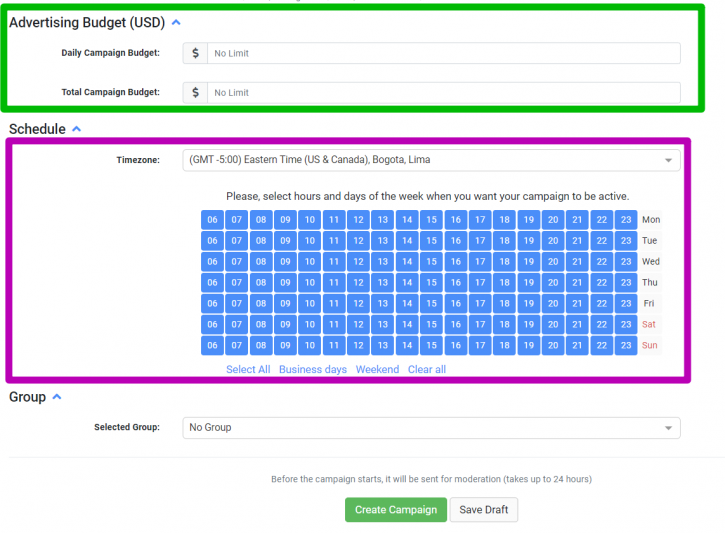Toggle hour 18 on Friday

pos(504,304)
